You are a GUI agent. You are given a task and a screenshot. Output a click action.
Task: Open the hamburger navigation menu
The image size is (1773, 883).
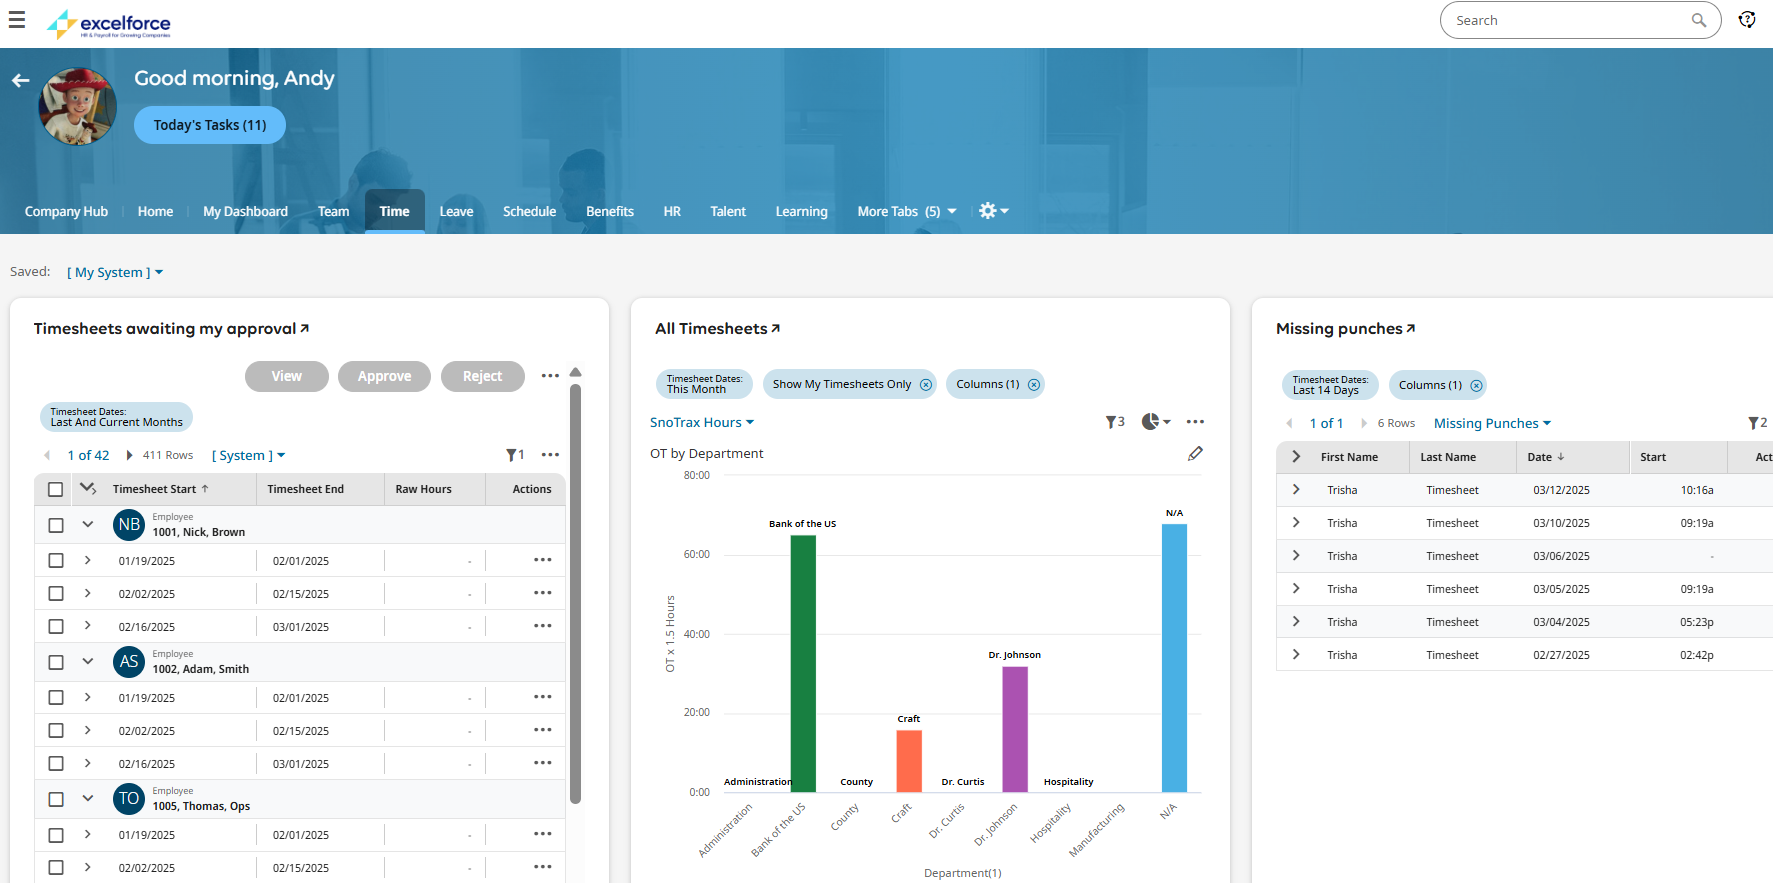coord(17,20)
